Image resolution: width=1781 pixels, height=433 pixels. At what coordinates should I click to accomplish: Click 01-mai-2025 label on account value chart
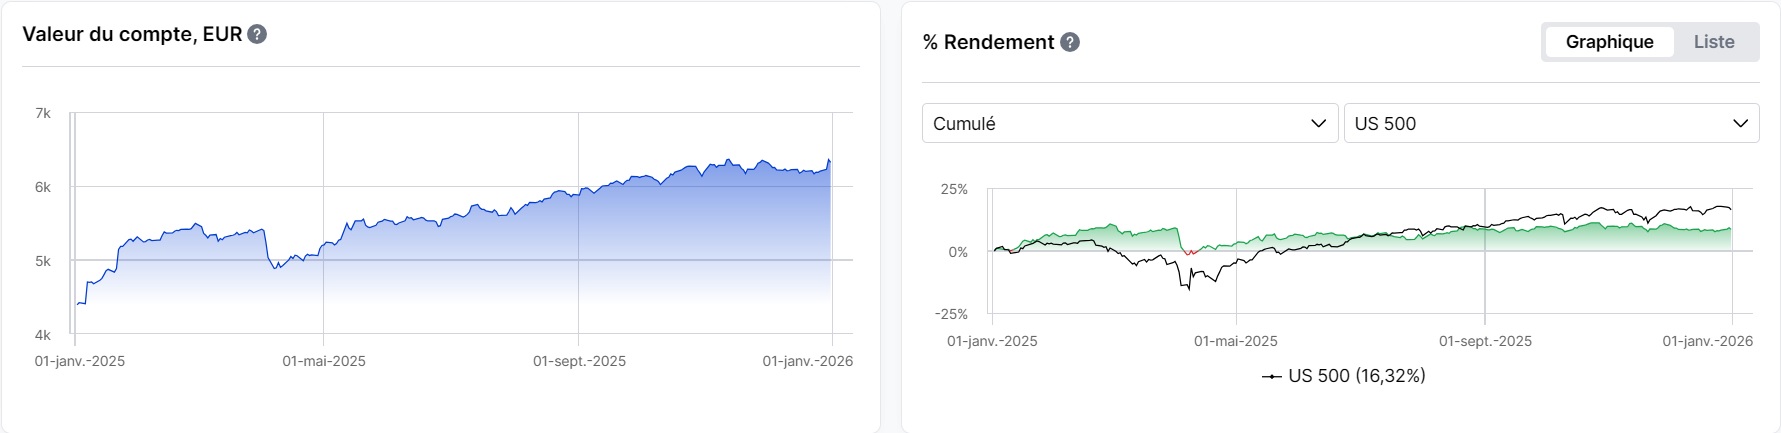point(324,361)
